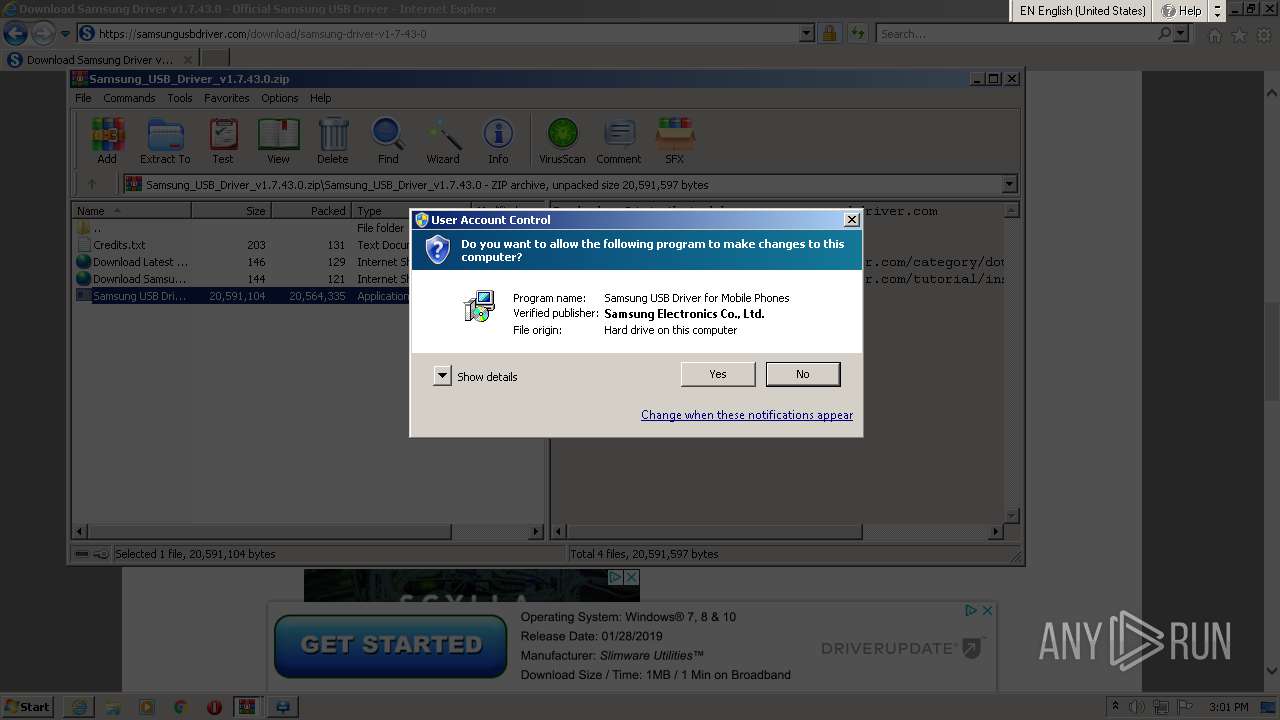Launch Chrome from the taskbar
1280x720 pixels.
[180, 707]
